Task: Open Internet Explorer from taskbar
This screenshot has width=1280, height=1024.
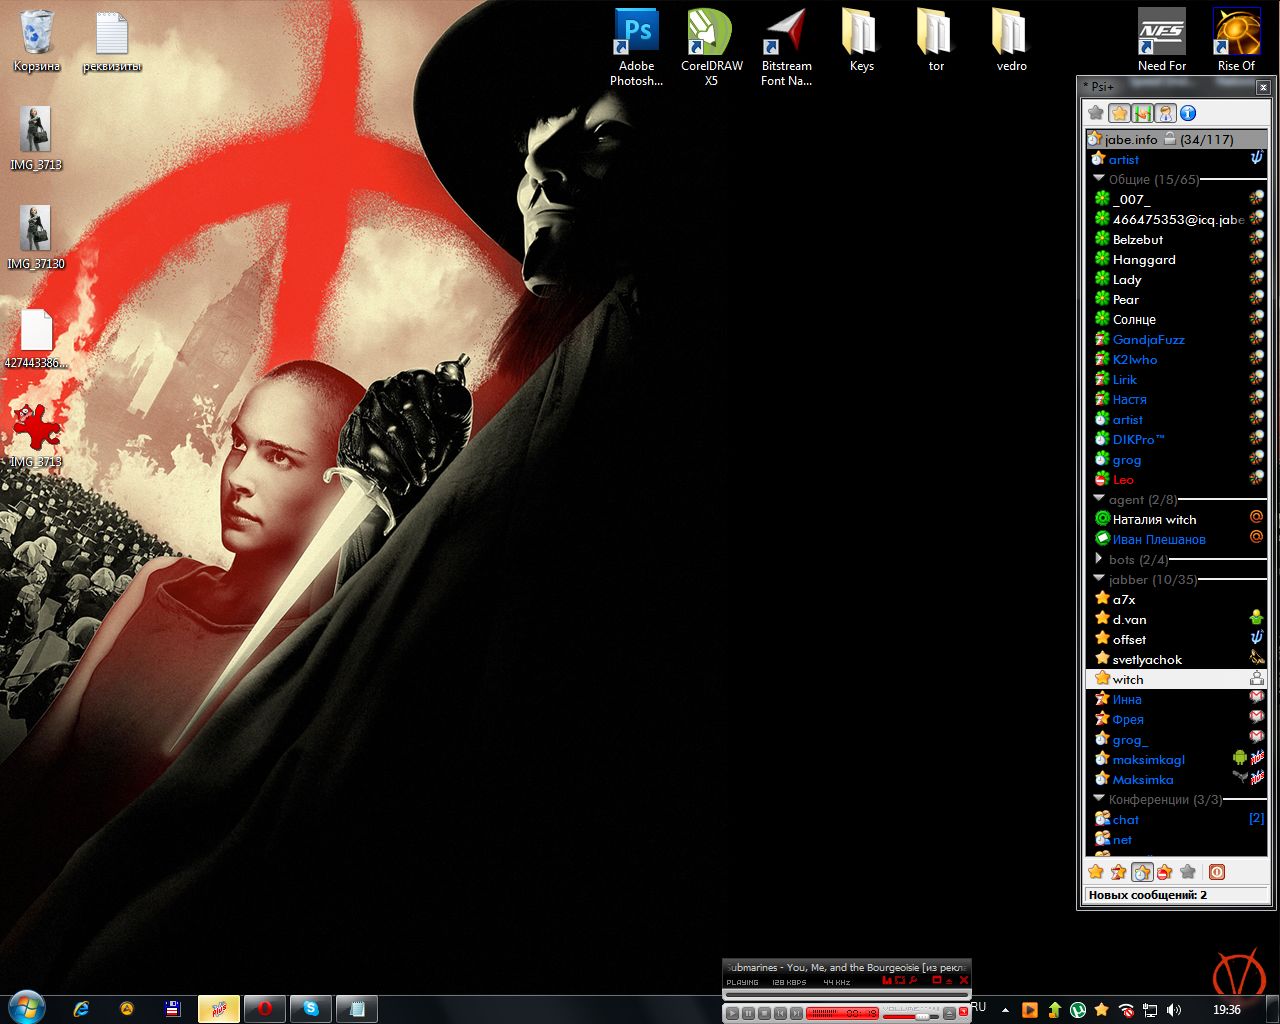Action: [x=82, y=1009]
